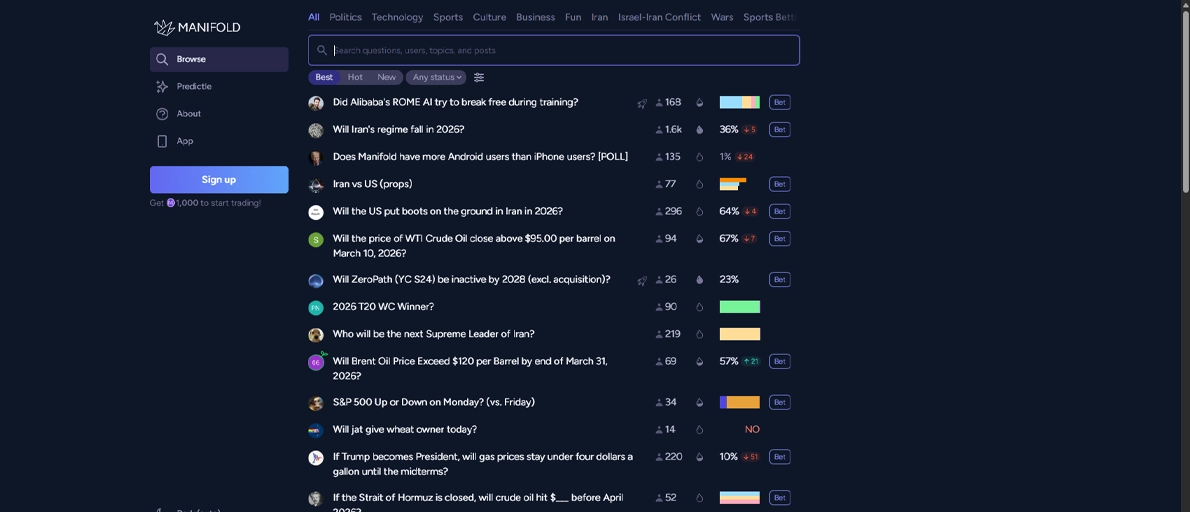Click avatar of Brent Oil Price question
This screenshot has width=1190, height=512.
pos(316,363)
